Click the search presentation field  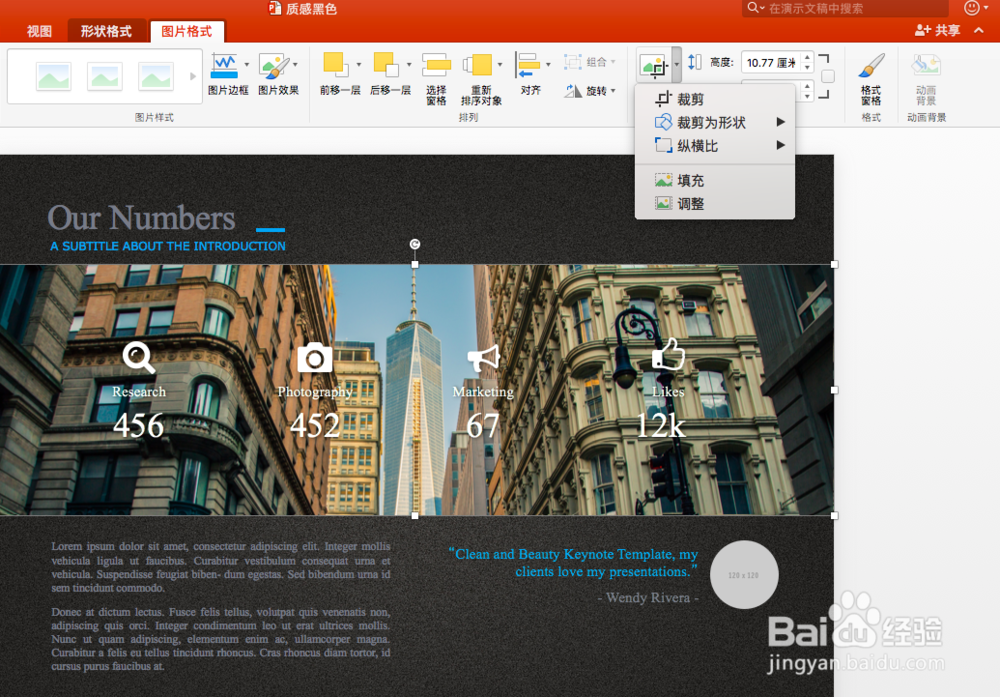844,8
